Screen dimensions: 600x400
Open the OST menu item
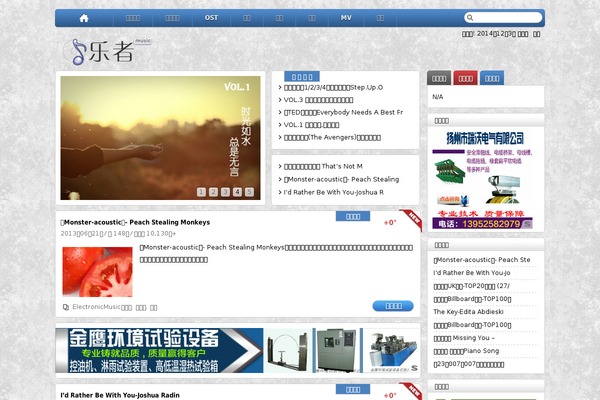pos(211,18)
